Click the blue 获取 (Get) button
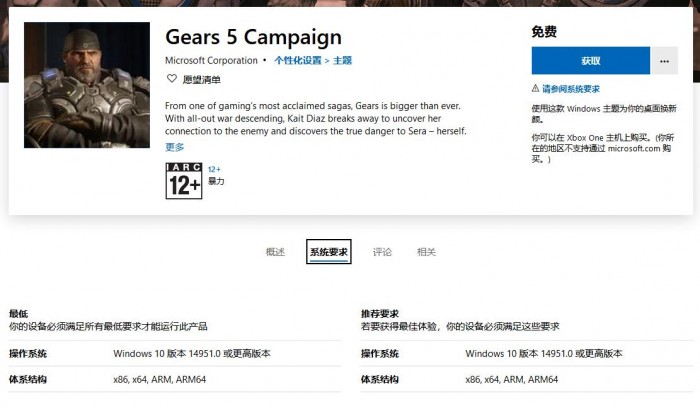Viewport: 700px width, 408px height. coord(590,61)
